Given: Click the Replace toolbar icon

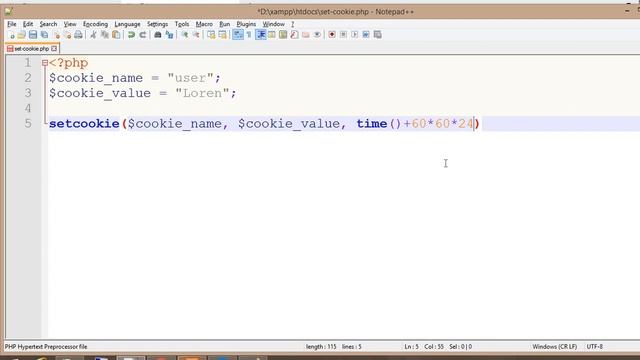Looking at the screenshot, I should tap(169, 35).
